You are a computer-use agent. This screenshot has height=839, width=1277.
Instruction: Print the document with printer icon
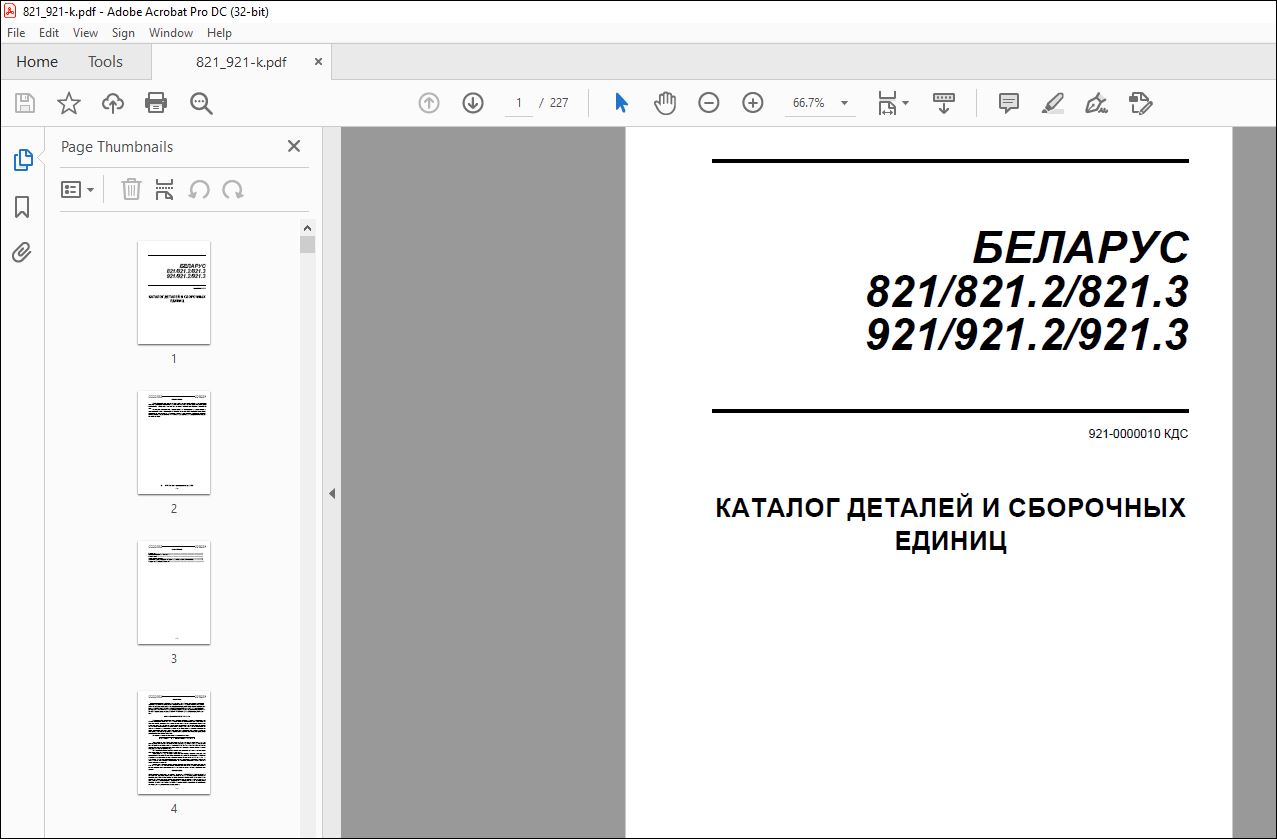click(x=156, y=103)
